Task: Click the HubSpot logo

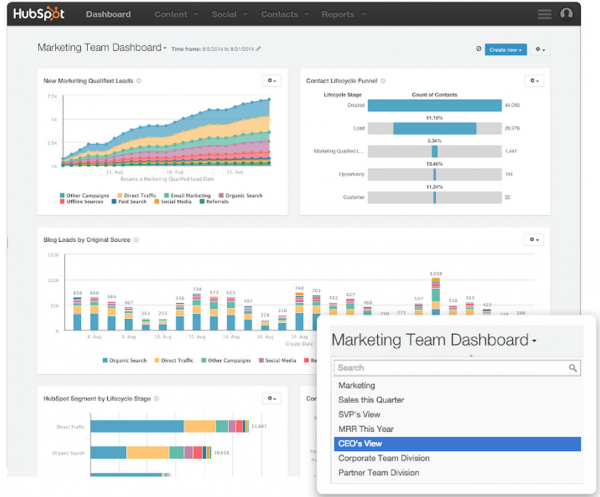Action: [x=39, y=14]
